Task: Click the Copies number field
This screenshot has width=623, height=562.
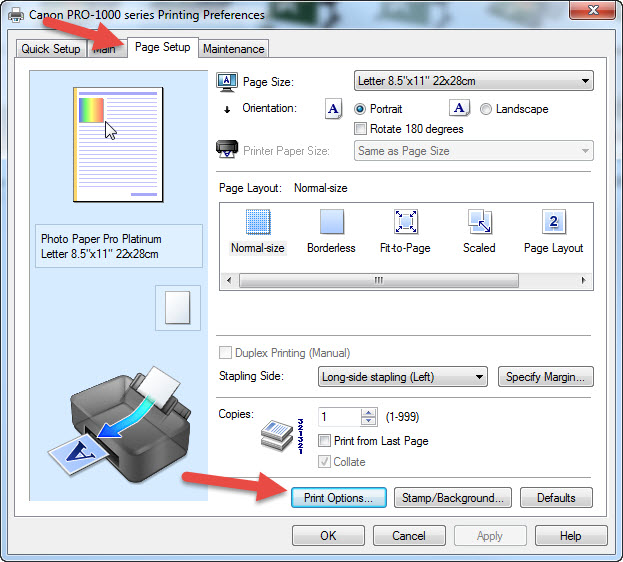Action: point(340,417)
